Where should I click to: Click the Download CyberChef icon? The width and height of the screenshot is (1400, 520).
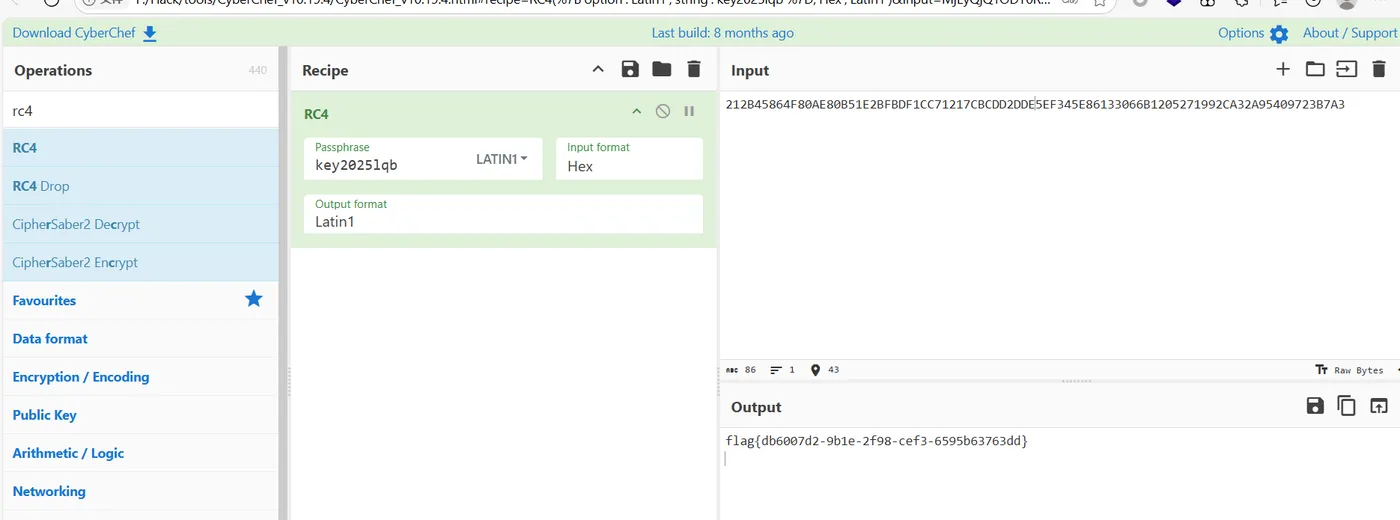tap(150, 34)
